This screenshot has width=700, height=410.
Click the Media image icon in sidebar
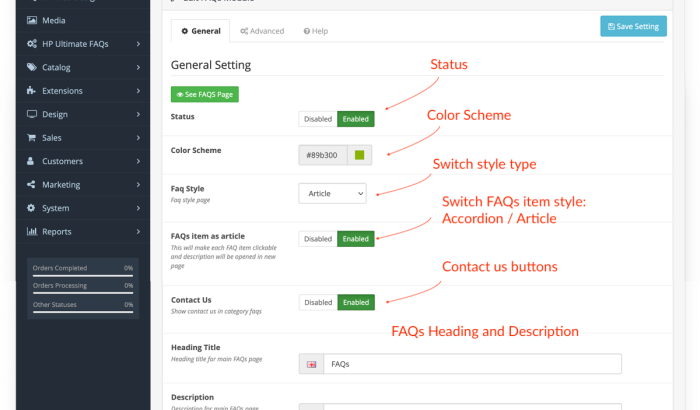[x=32, y=20]
